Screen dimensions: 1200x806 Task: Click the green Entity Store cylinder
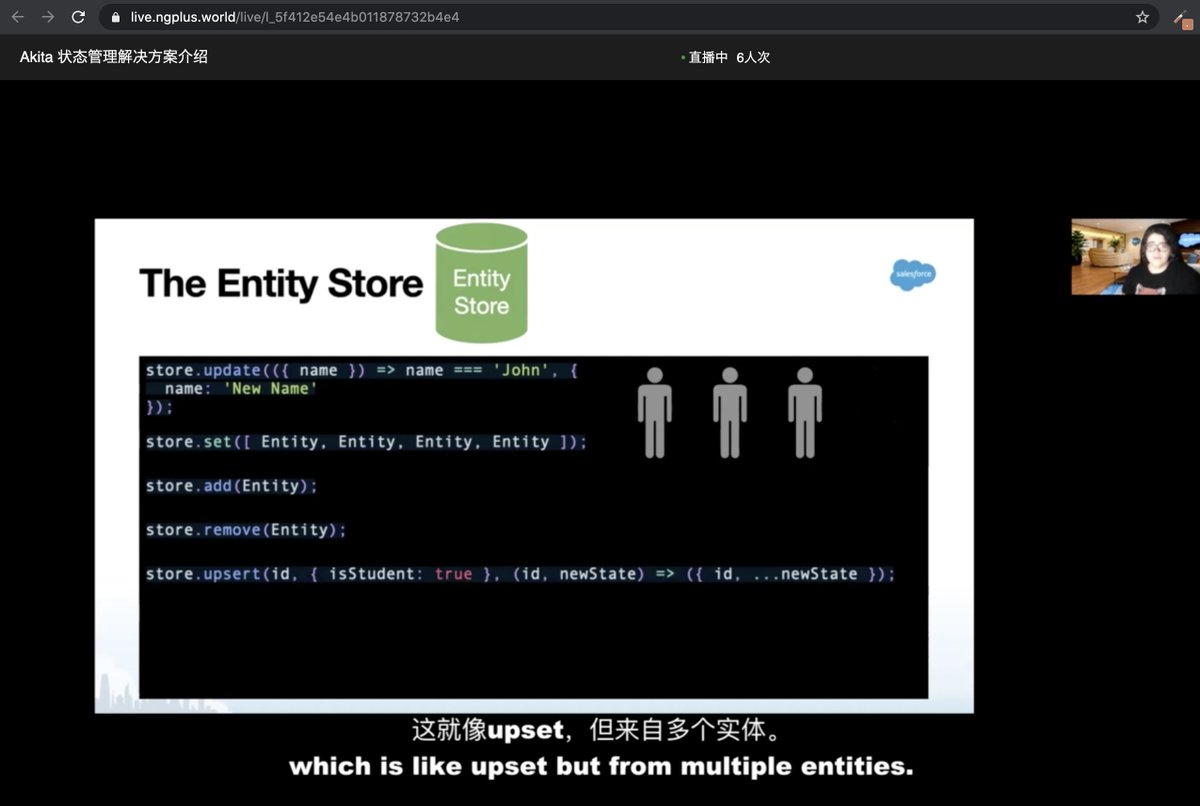(481, 283)
